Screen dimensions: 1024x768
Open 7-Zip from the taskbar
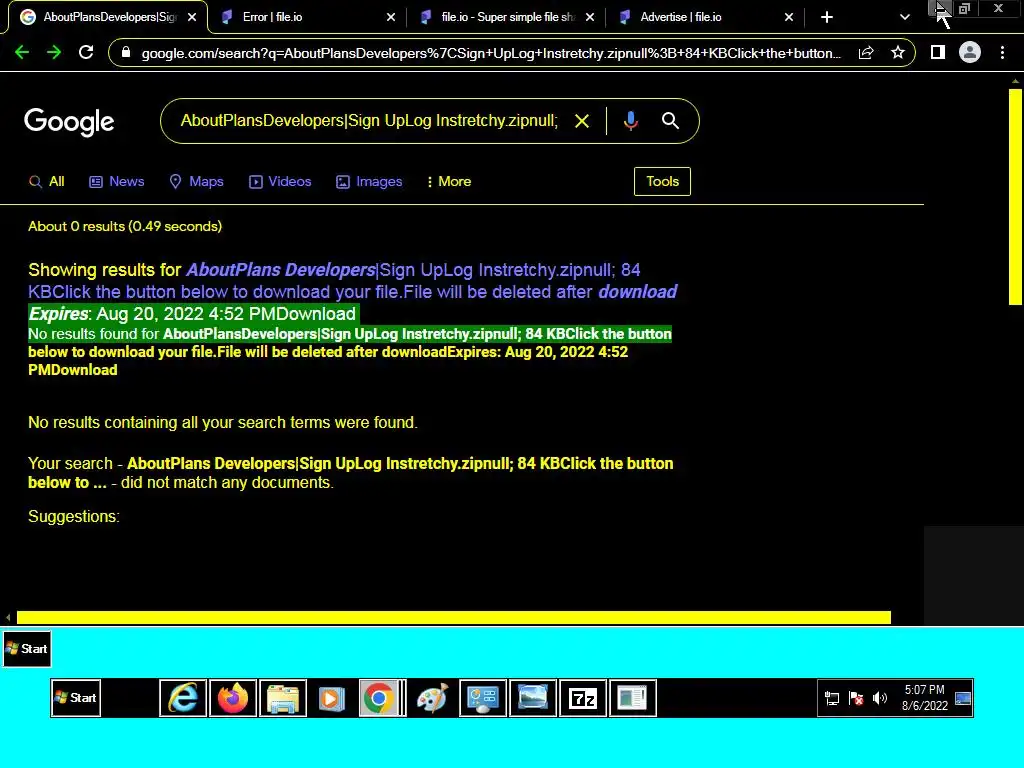click(x=583, y=698)
